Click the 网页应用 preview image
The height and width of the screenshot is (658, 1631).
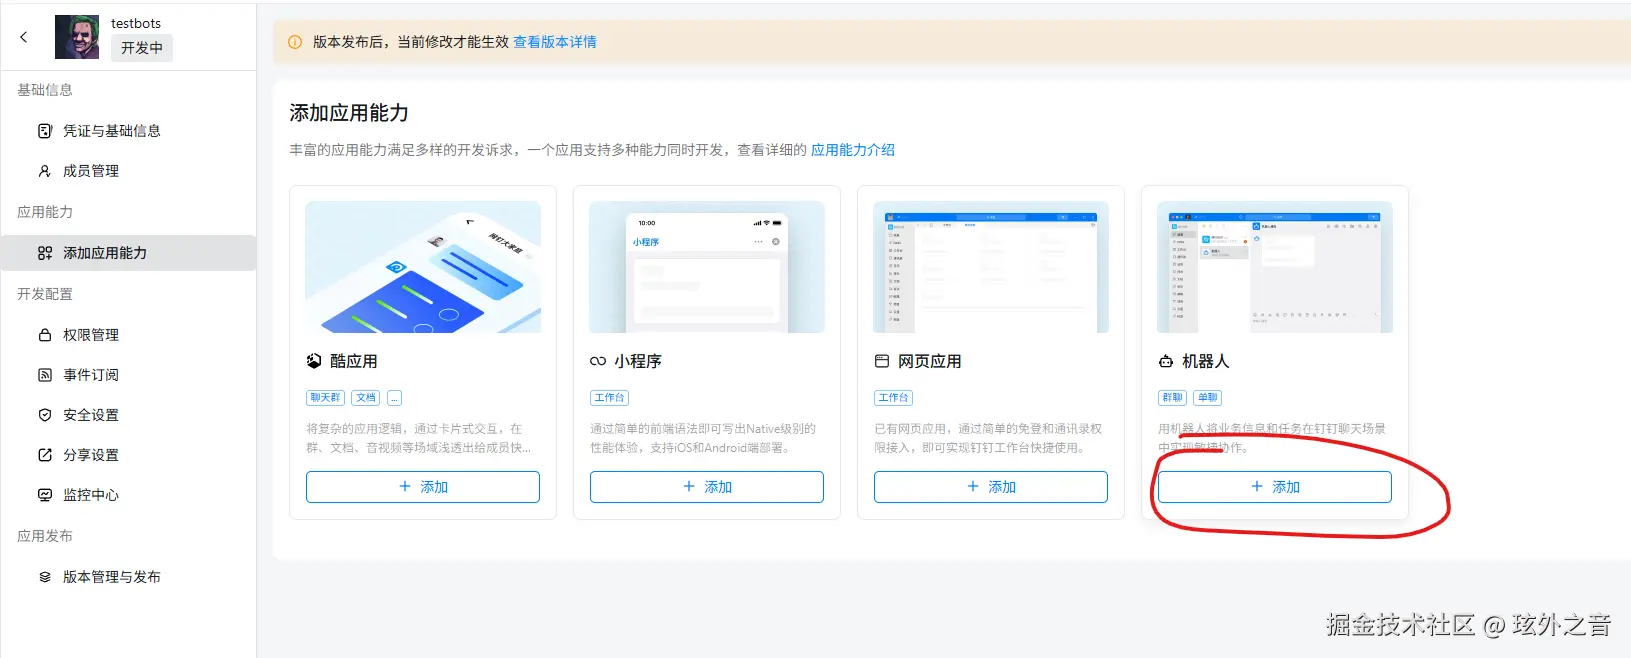coord(991,267)
